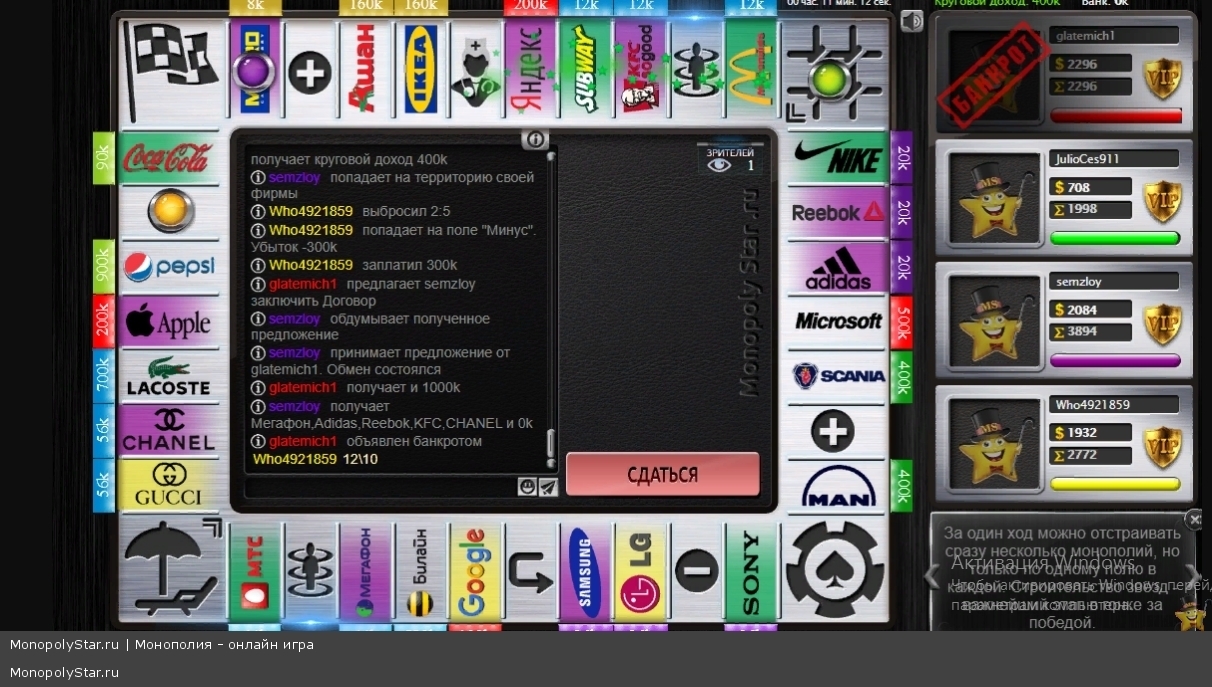Click the beach umbrella vacation corner
Image resolution: width=1212 pixels, height=687 pixels.
pyautogui.click(x=170, y=570)
